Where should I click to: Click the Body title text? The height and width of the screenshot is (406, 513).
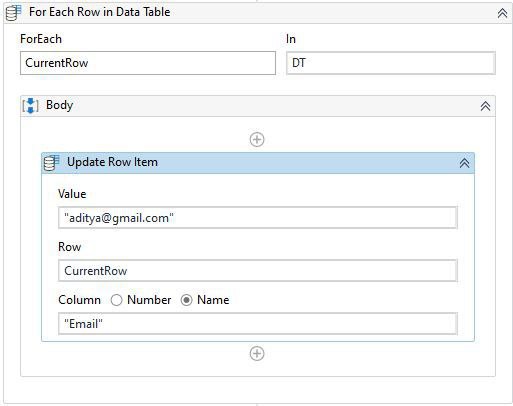pyautogui.click(x=59, y=105)
